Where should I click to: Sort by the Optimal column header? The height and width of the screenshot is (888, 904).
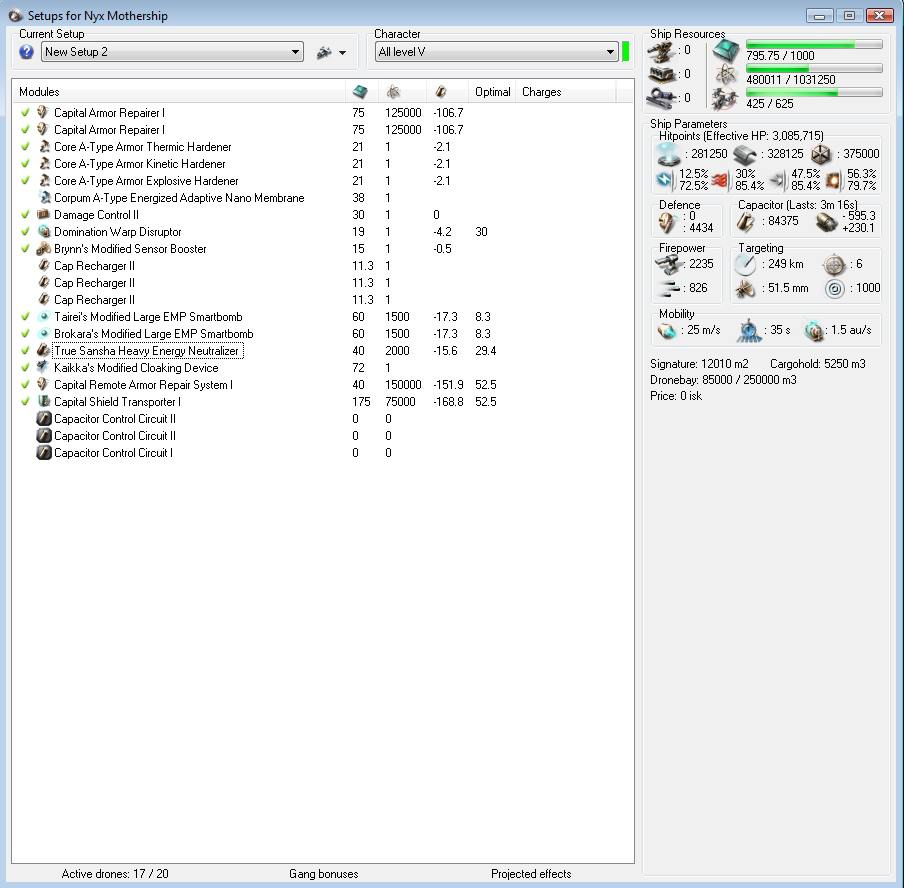pos(492,92)
